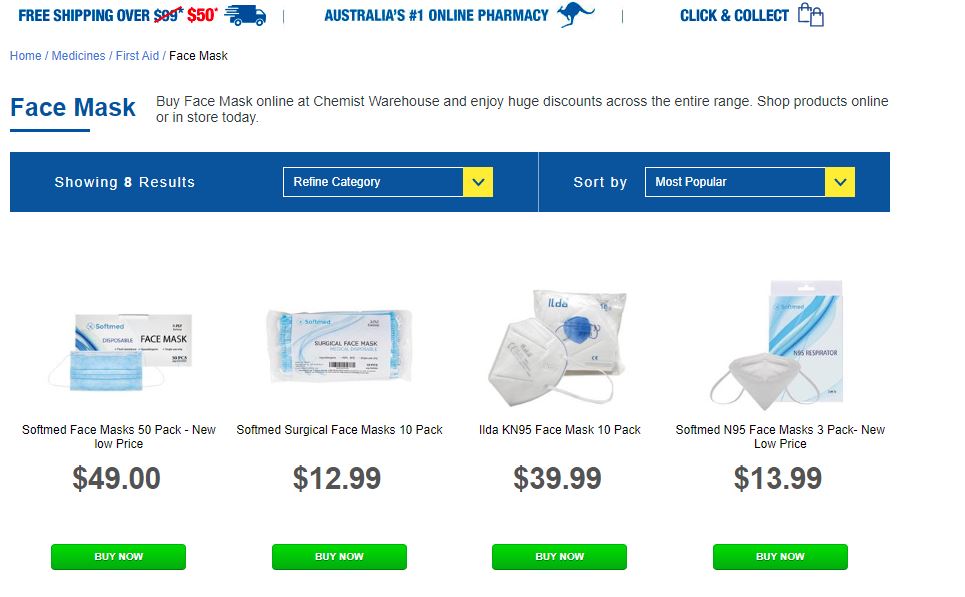965x597 pixels.
Task: Expand sorting options via the yellow chevron
Action: 840,181
